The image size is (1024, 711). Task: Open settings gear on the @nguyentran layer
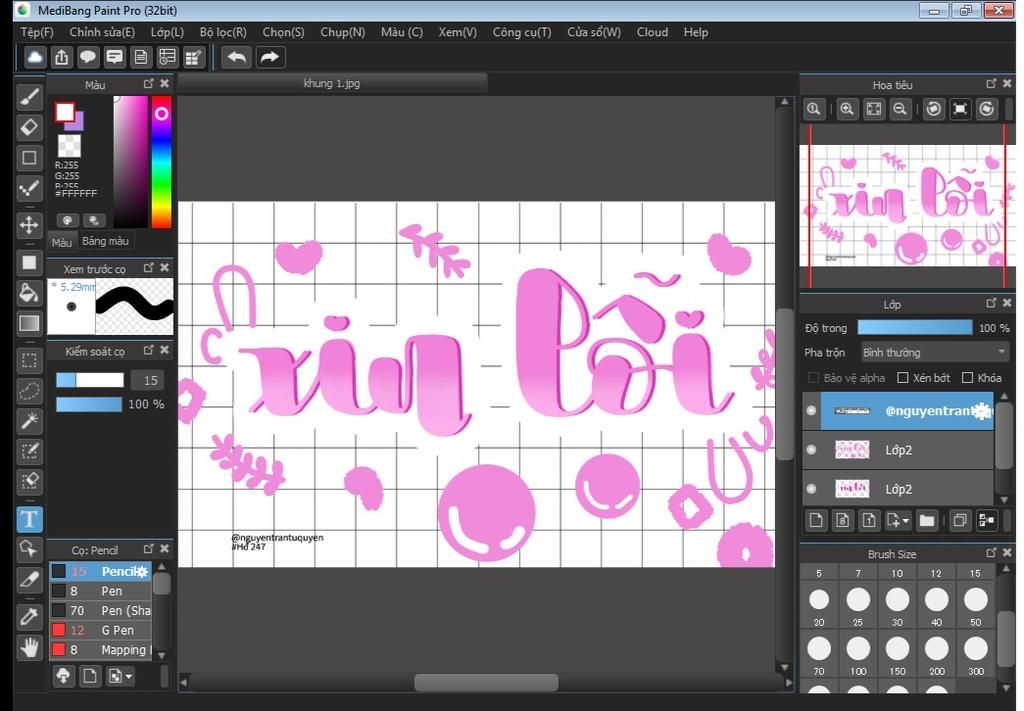(981, 411)
